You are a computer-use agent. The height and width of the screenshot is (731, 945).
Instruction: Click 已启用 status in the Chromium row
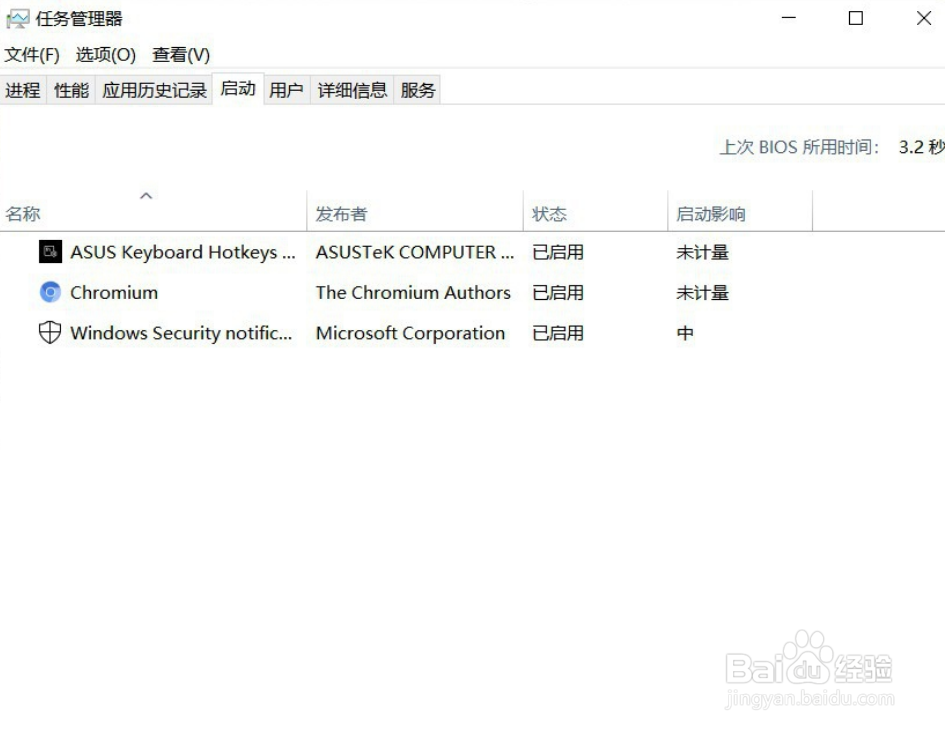click(558, 292)
